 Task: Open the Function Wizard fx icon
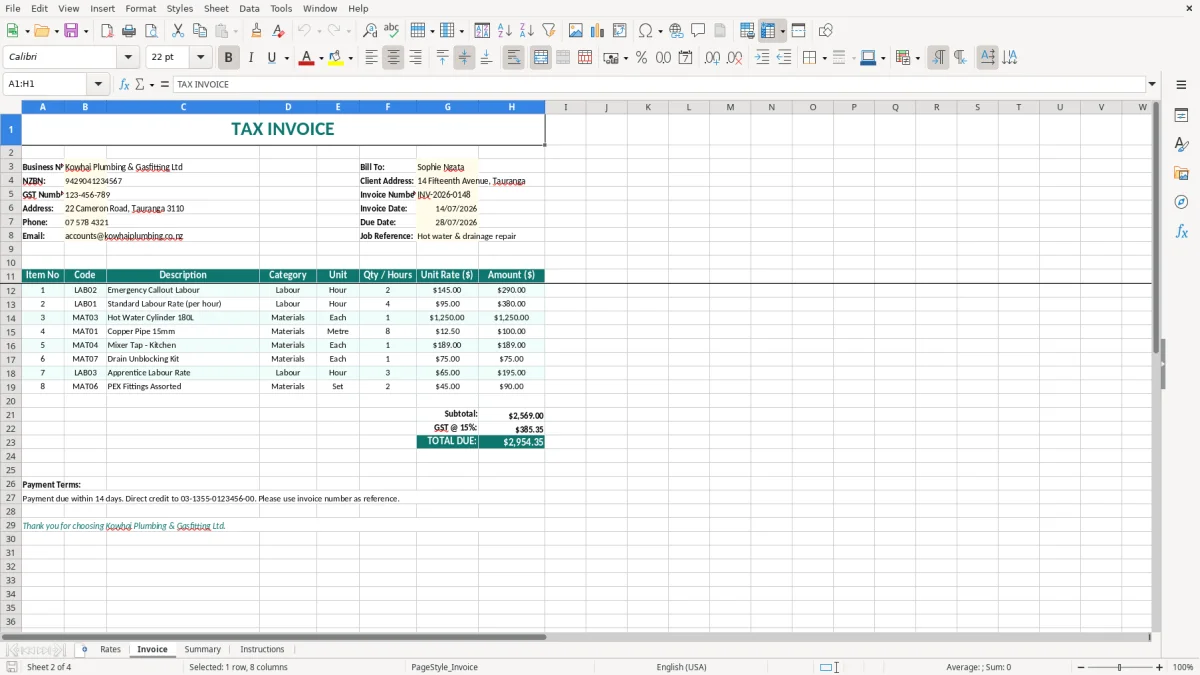(124, 84)
